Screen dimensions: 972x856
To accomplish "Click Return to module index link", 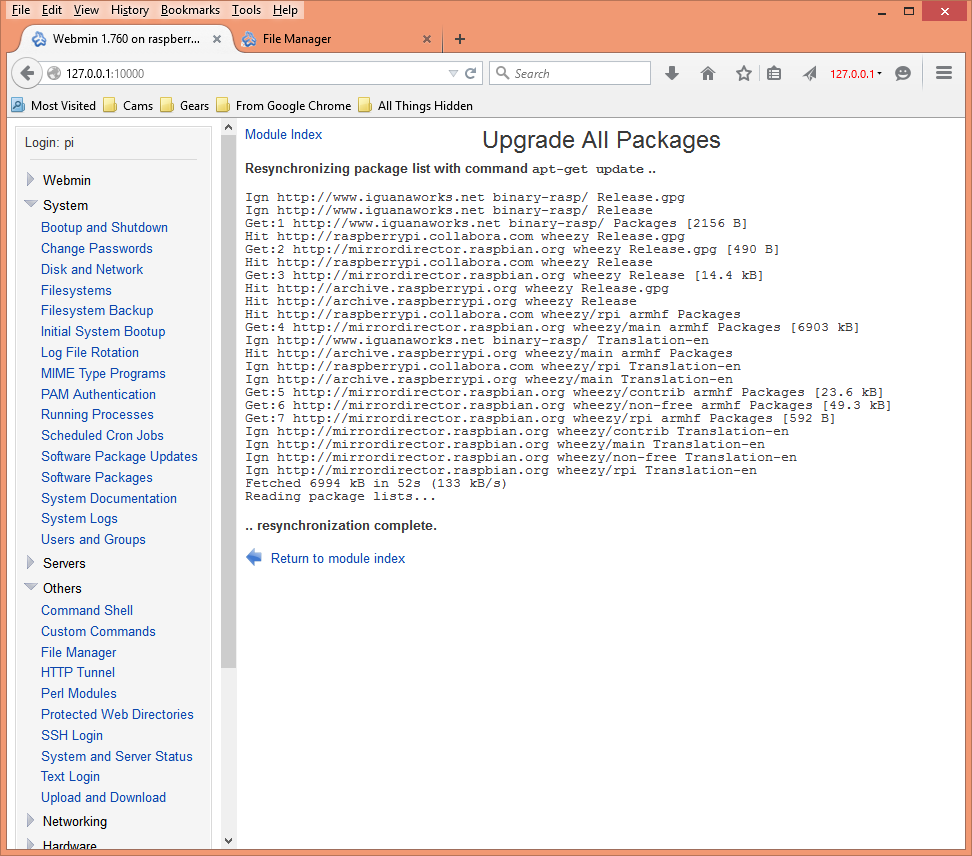I will click(338, 558).
